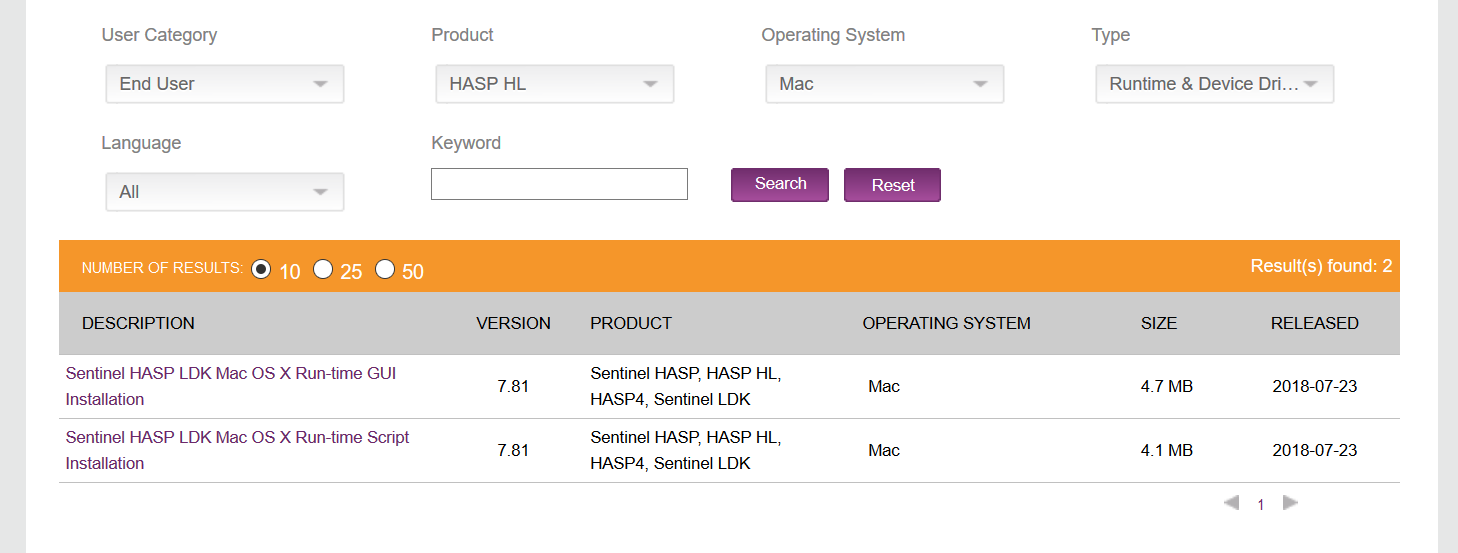
Task: Click page number 1 in pagination
Action: coord(1260,505)
